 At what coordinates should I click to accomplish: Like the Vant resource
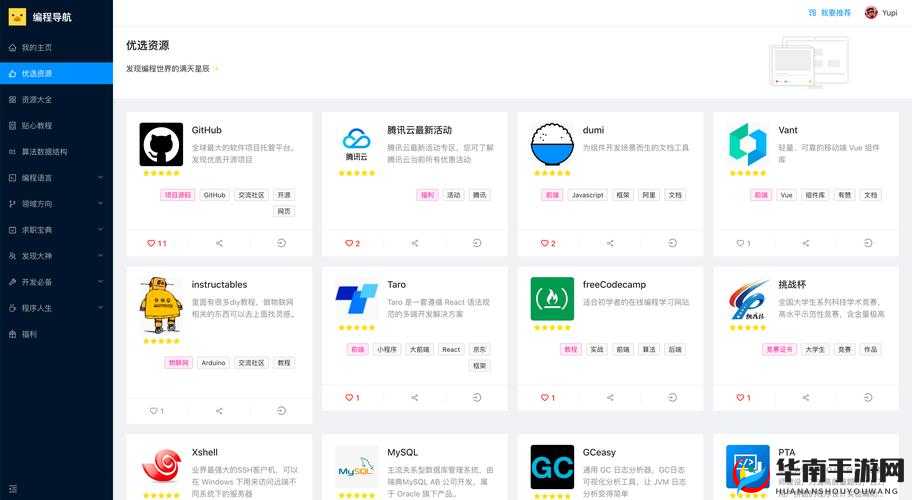743,243
